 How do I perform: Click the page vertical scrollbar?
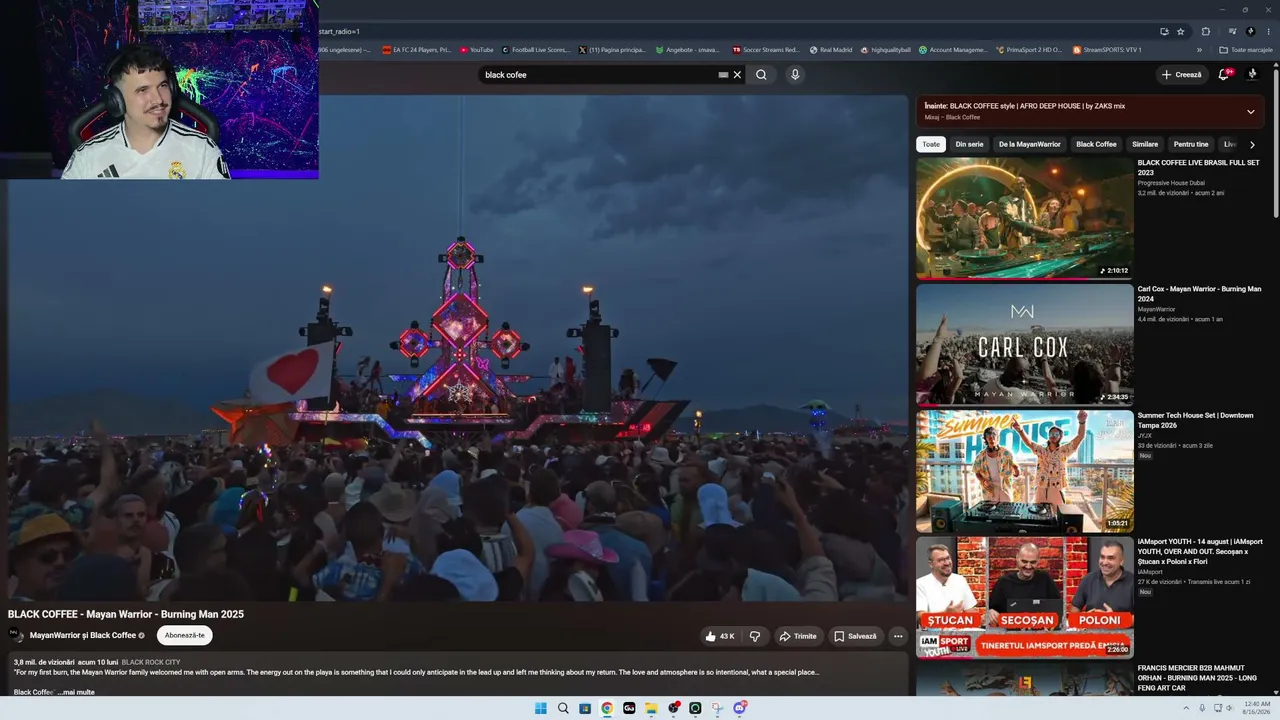[x=1276, y=140]
